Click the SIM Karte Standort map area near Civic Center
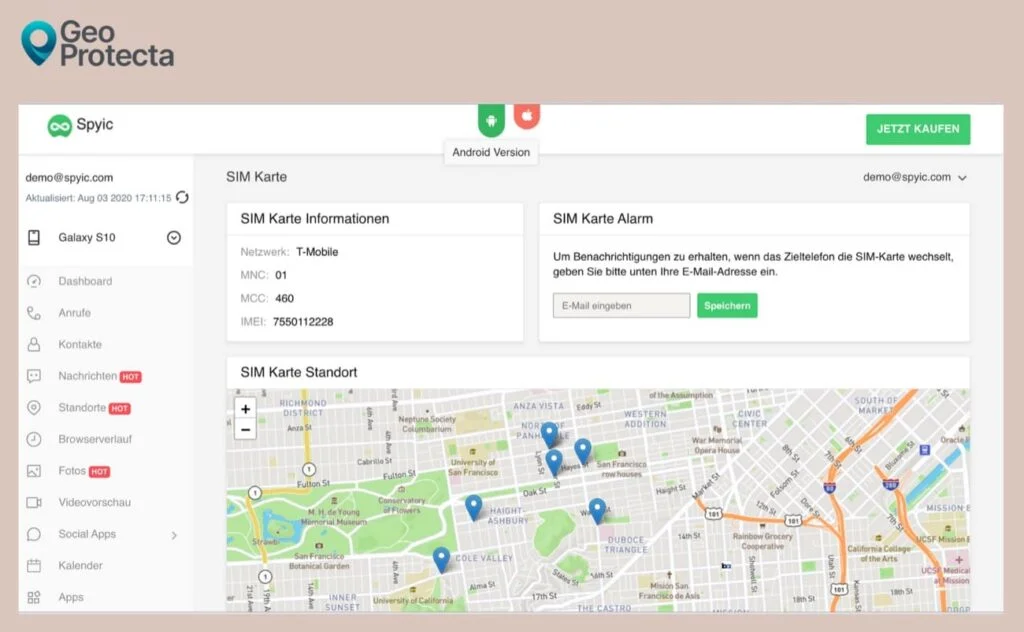This screenshot has width=1024, height=632. coord(749,419)
